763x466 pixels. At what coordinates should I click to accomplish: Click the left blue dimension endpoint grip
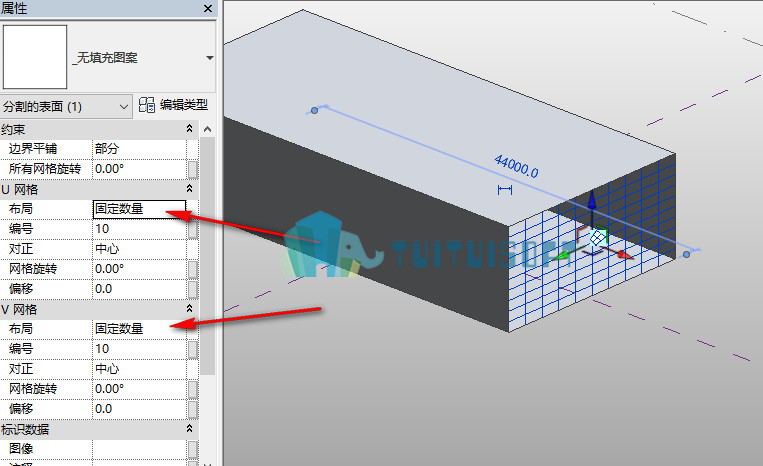[x=314, y=110]
